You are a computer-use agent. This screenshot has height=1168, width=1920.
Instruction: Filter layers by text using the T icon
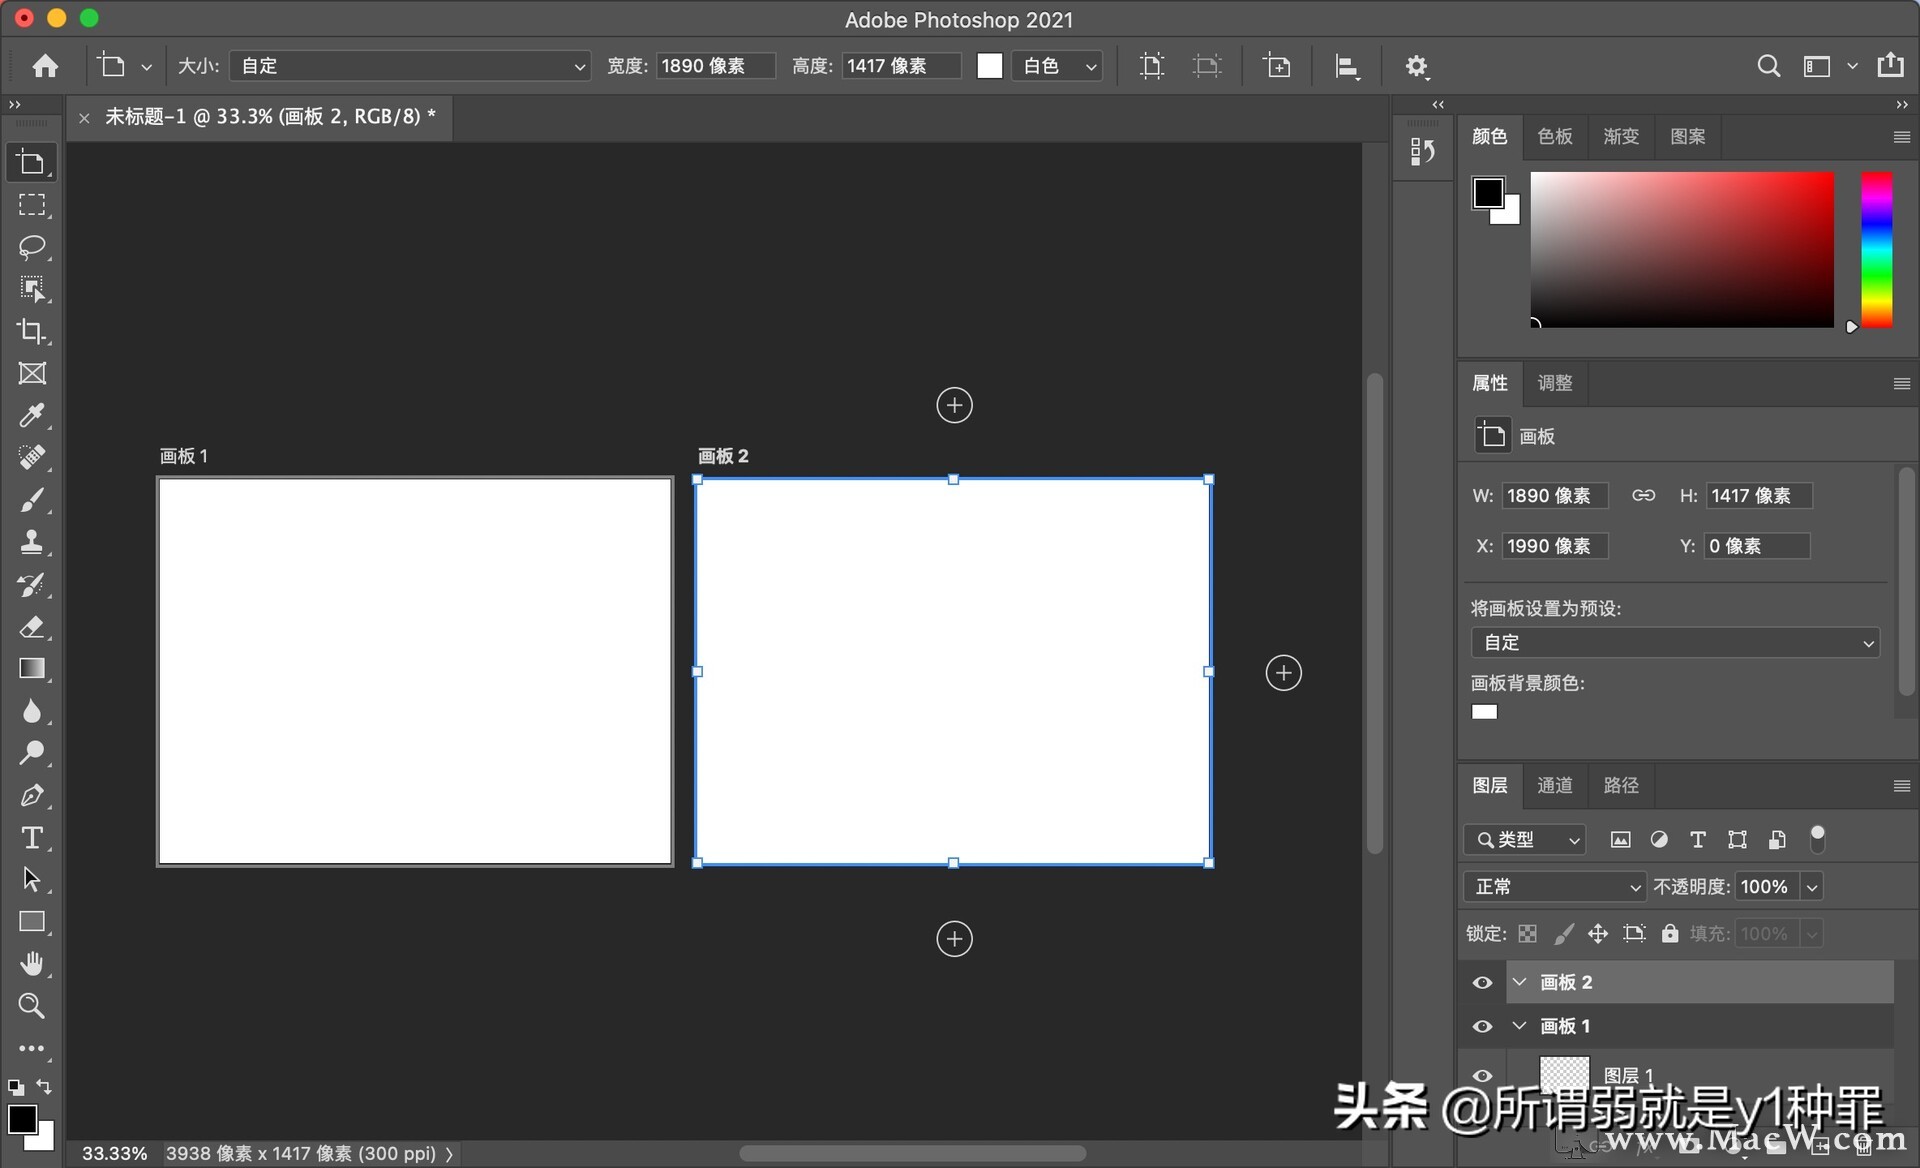[x=1697, y=839]
